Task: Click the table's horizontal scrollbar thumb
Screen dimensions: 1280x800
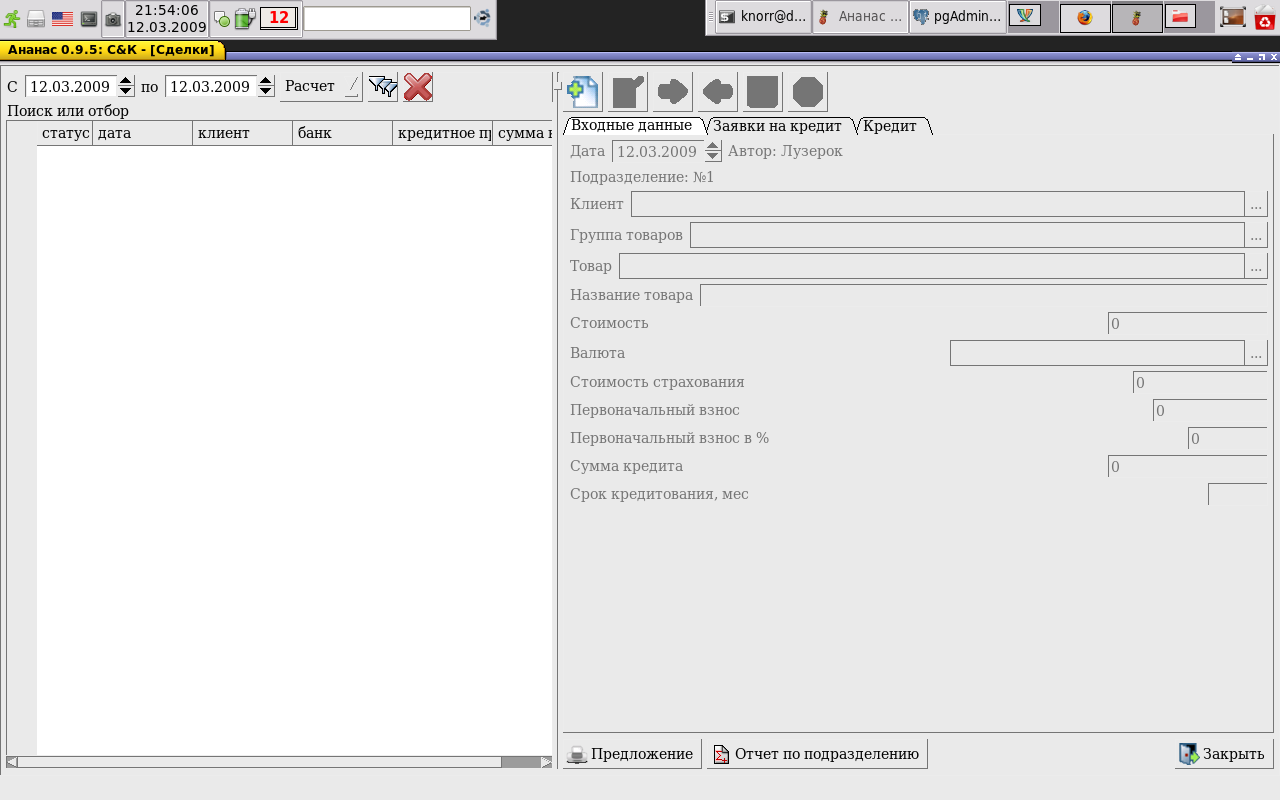Action: tap(259, 762)
